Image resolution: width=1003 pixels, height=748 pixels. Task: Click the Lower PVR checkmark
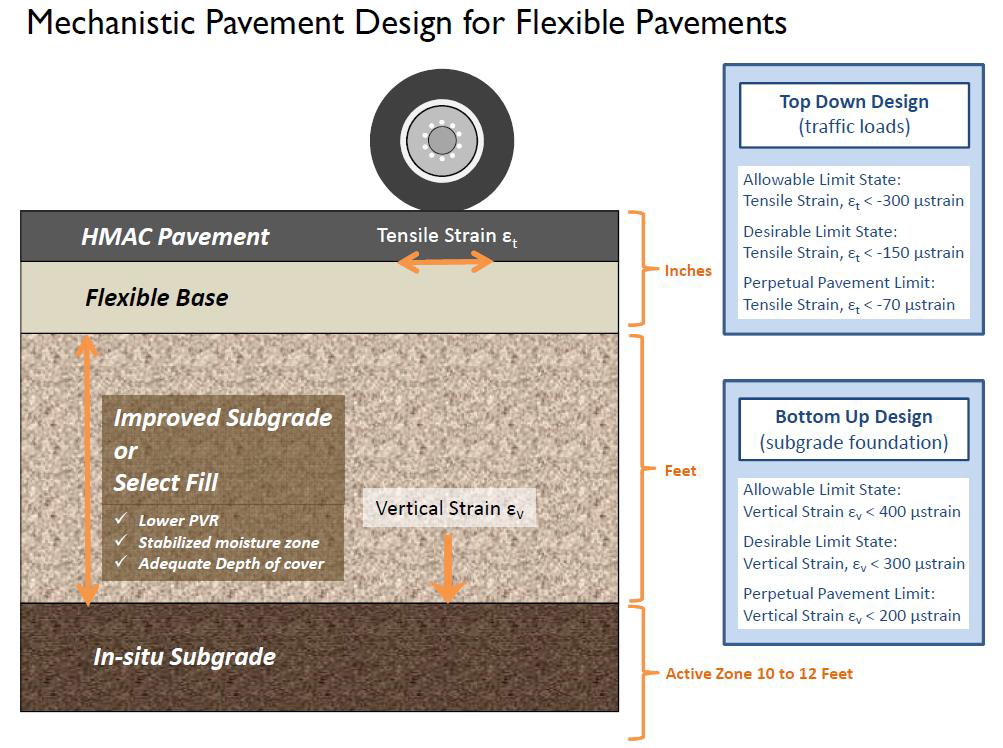122,521
